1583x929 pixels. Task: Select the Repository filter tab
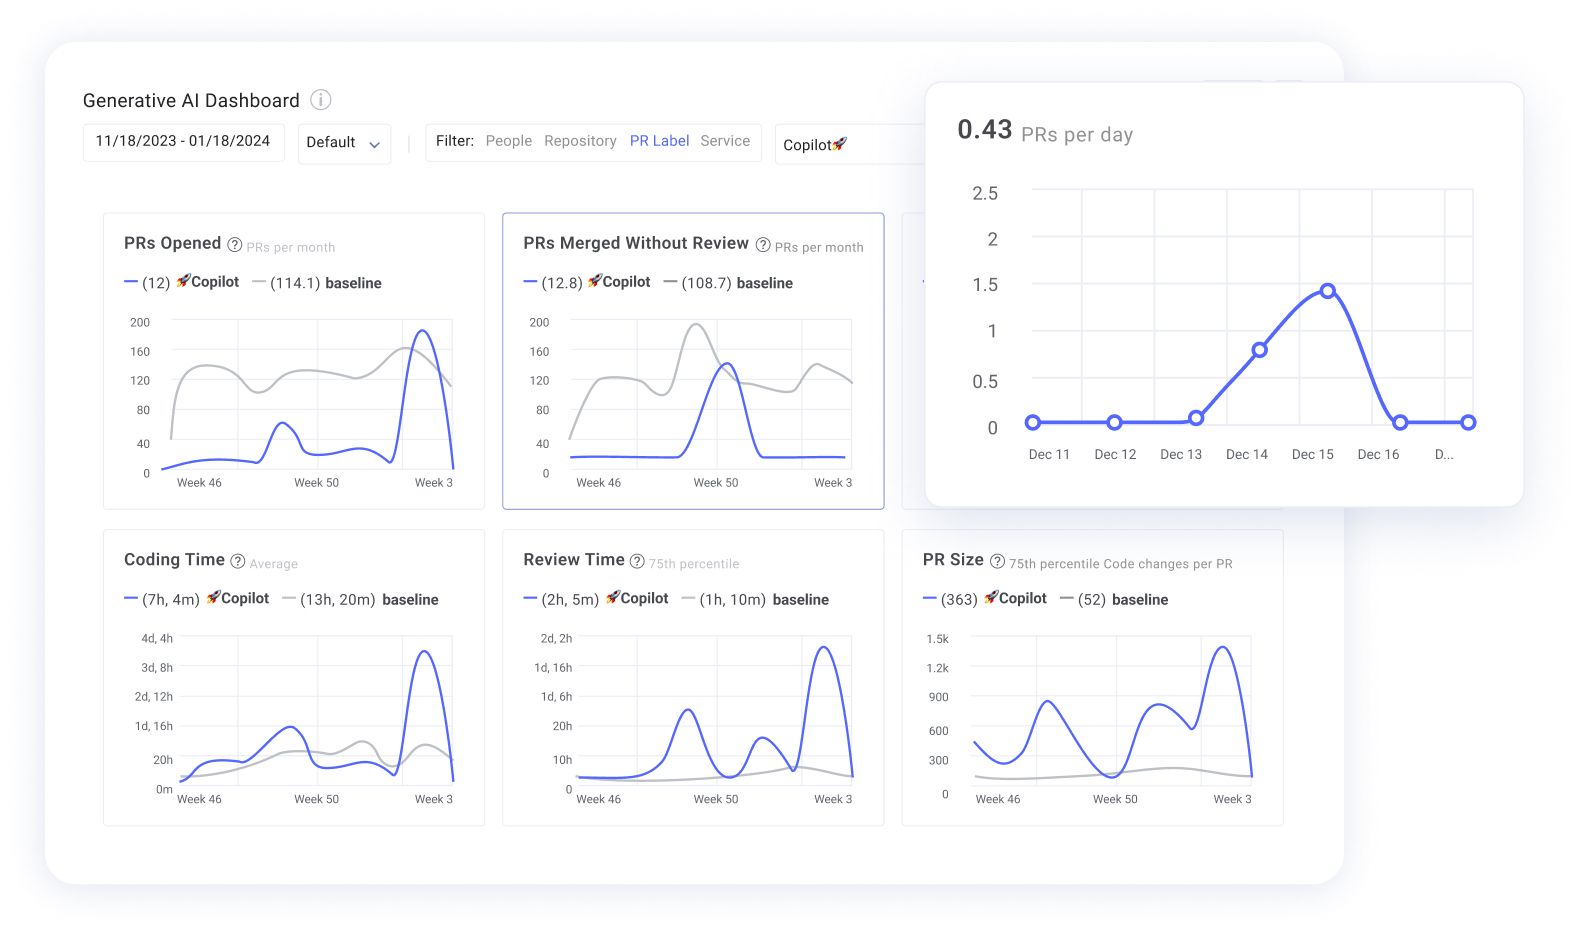tap(580, 141)
